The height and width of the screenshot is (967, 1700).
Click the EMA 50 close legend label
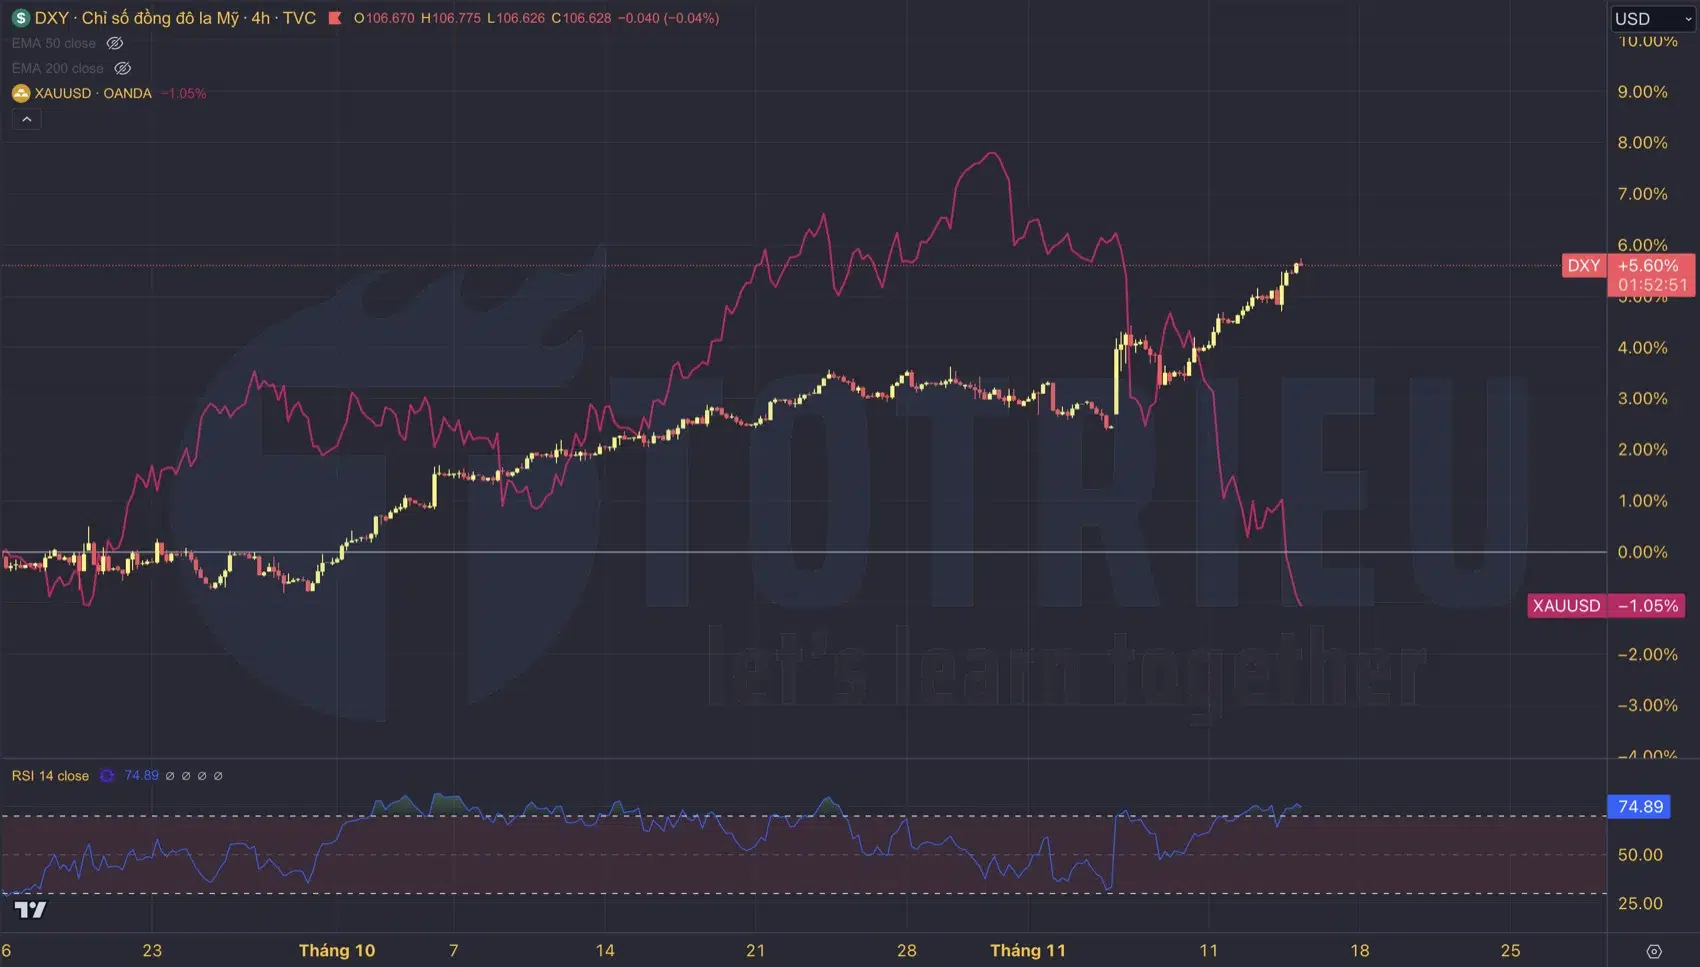pos(54,43)
